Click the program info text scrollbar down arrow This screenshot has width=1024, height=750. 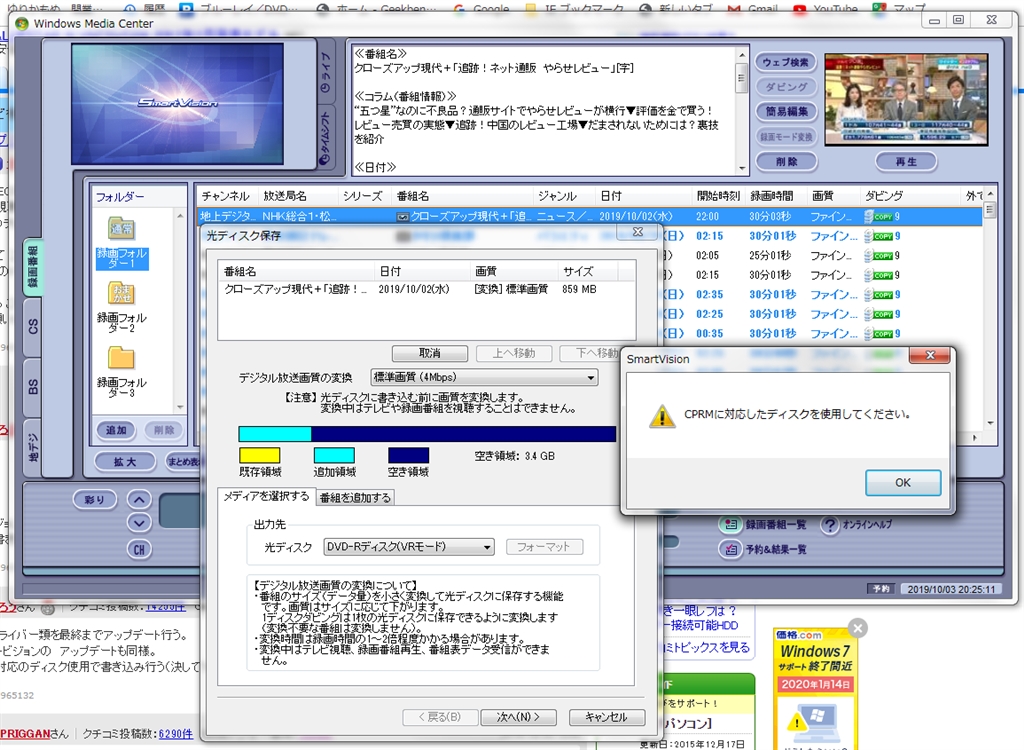pyautogui.click(x=741, y=168)
